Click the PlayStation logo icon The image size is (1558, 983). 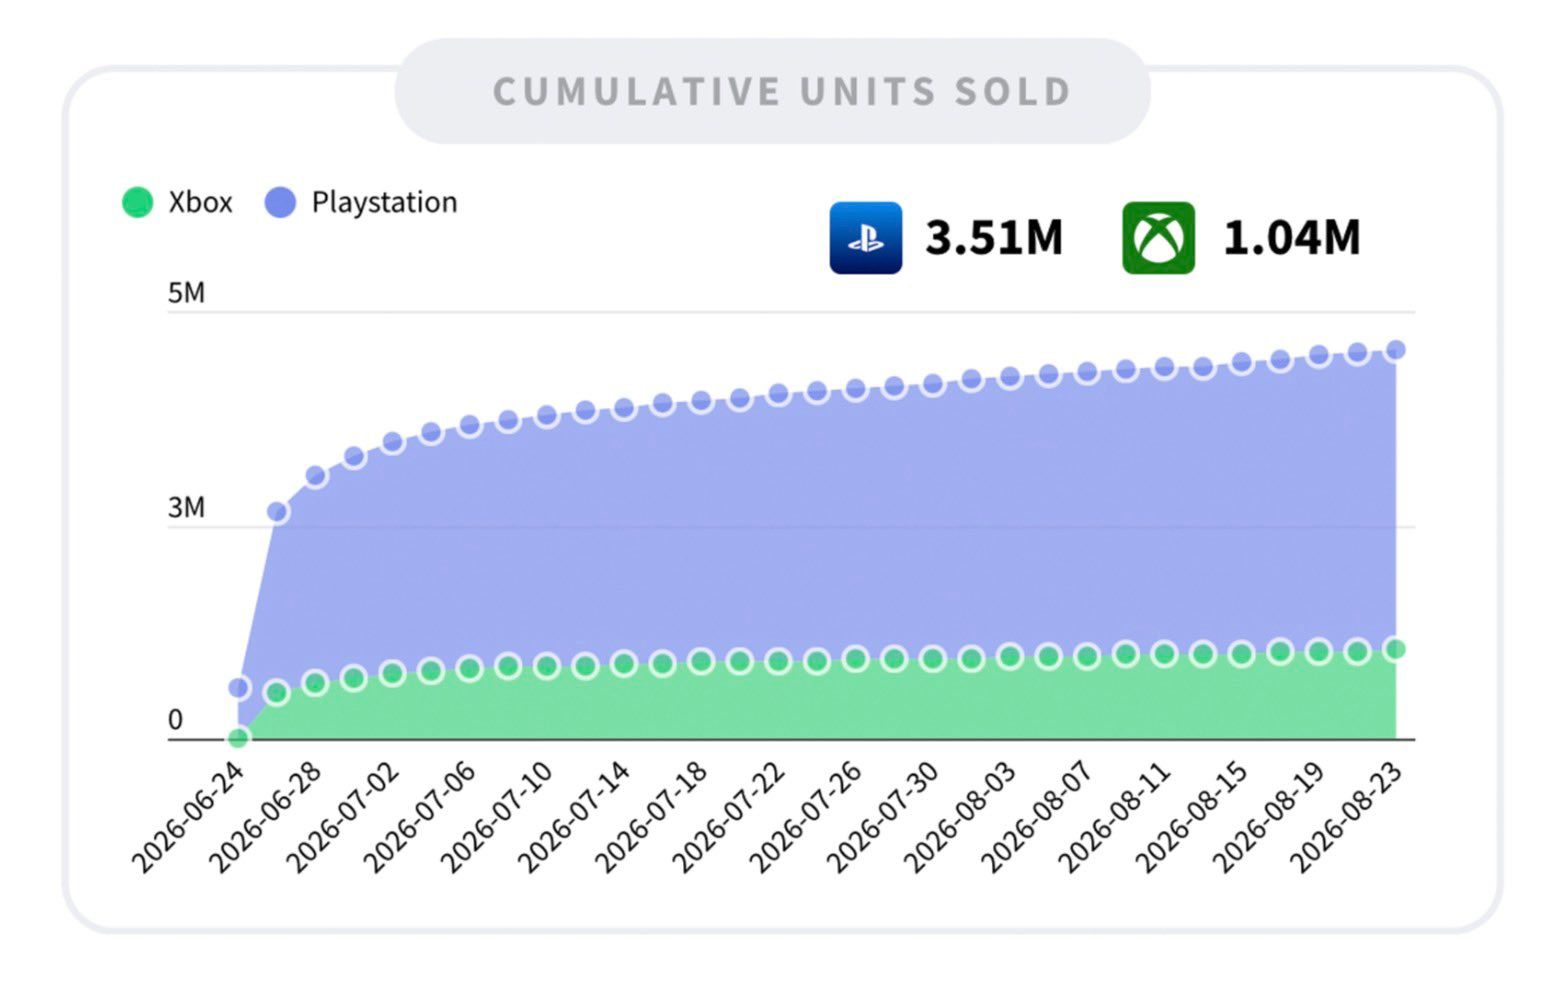point(865,238)
